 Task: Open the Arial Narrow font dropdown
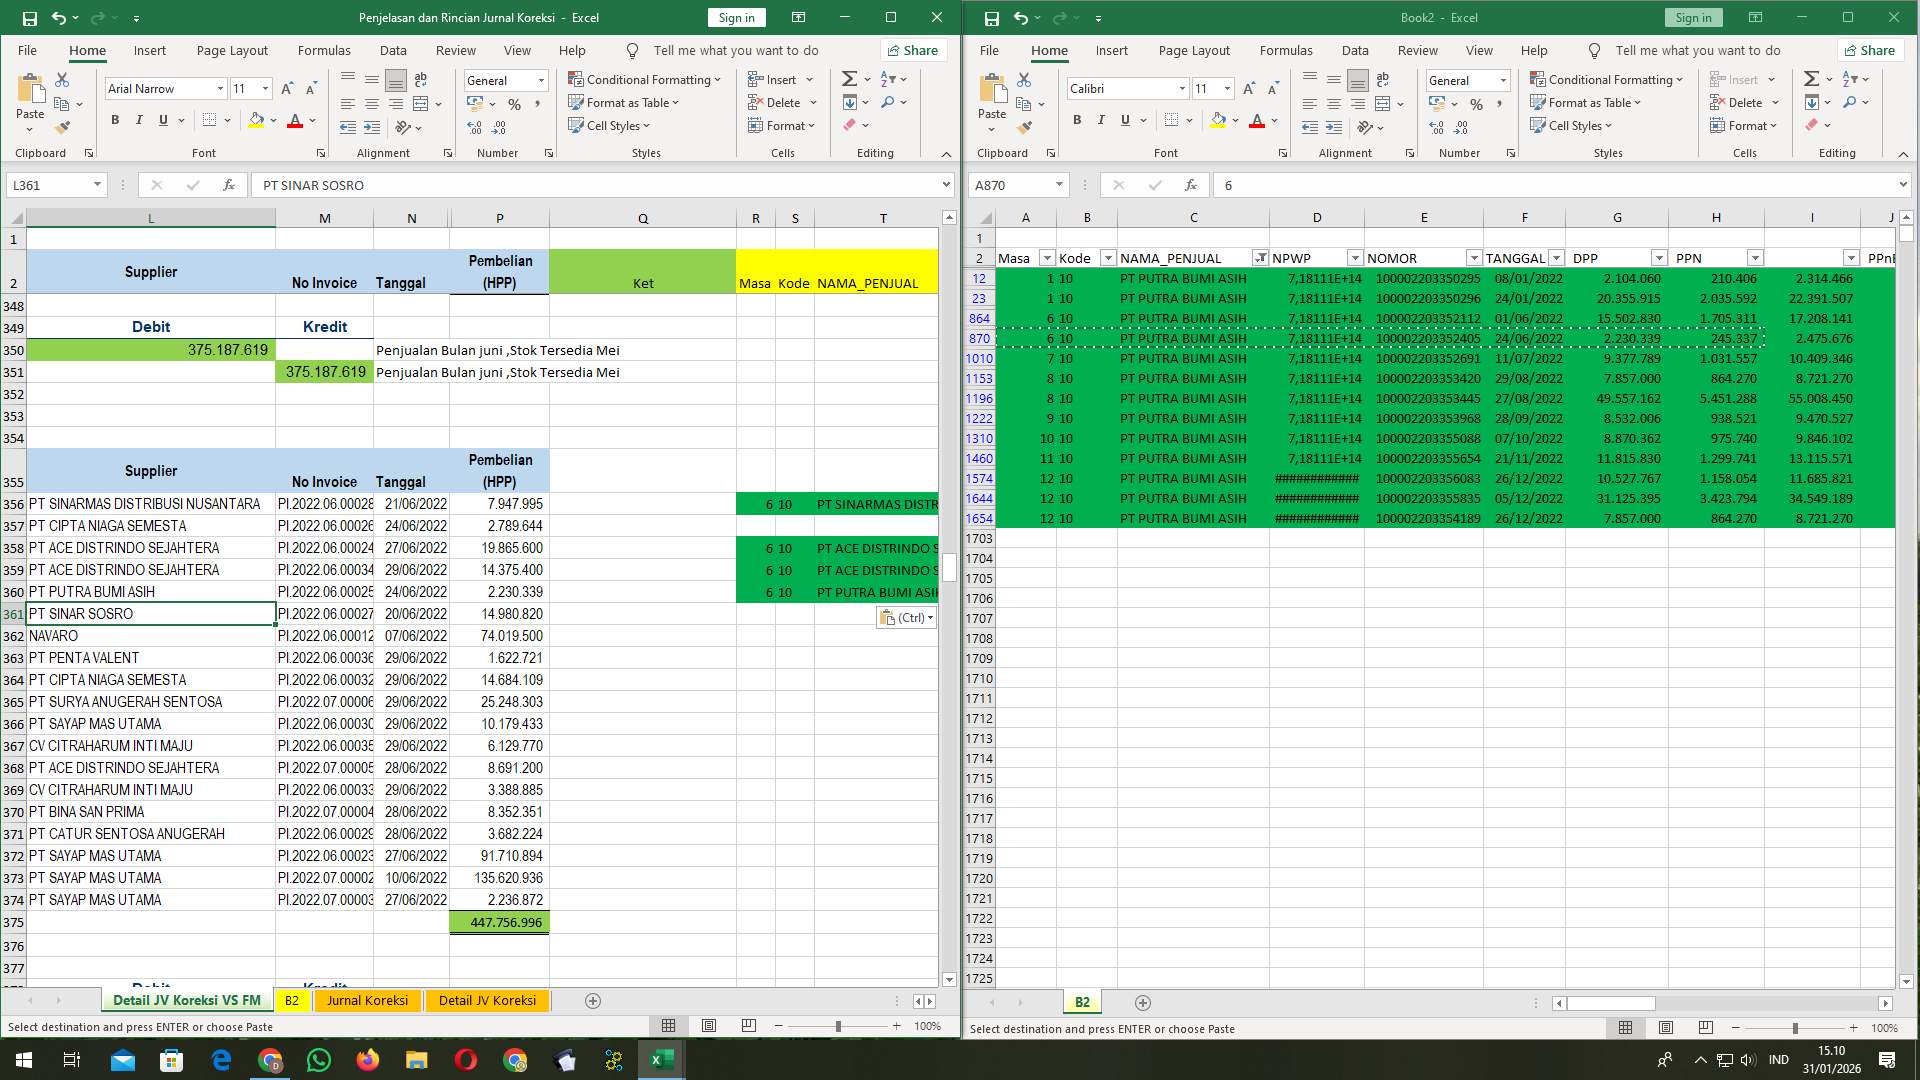click(x=220, y=88)
